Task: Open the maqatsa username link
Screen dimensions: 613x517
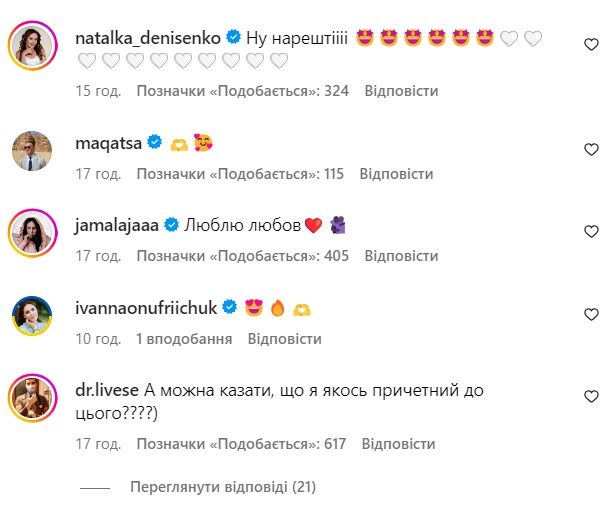Action: 109,143
